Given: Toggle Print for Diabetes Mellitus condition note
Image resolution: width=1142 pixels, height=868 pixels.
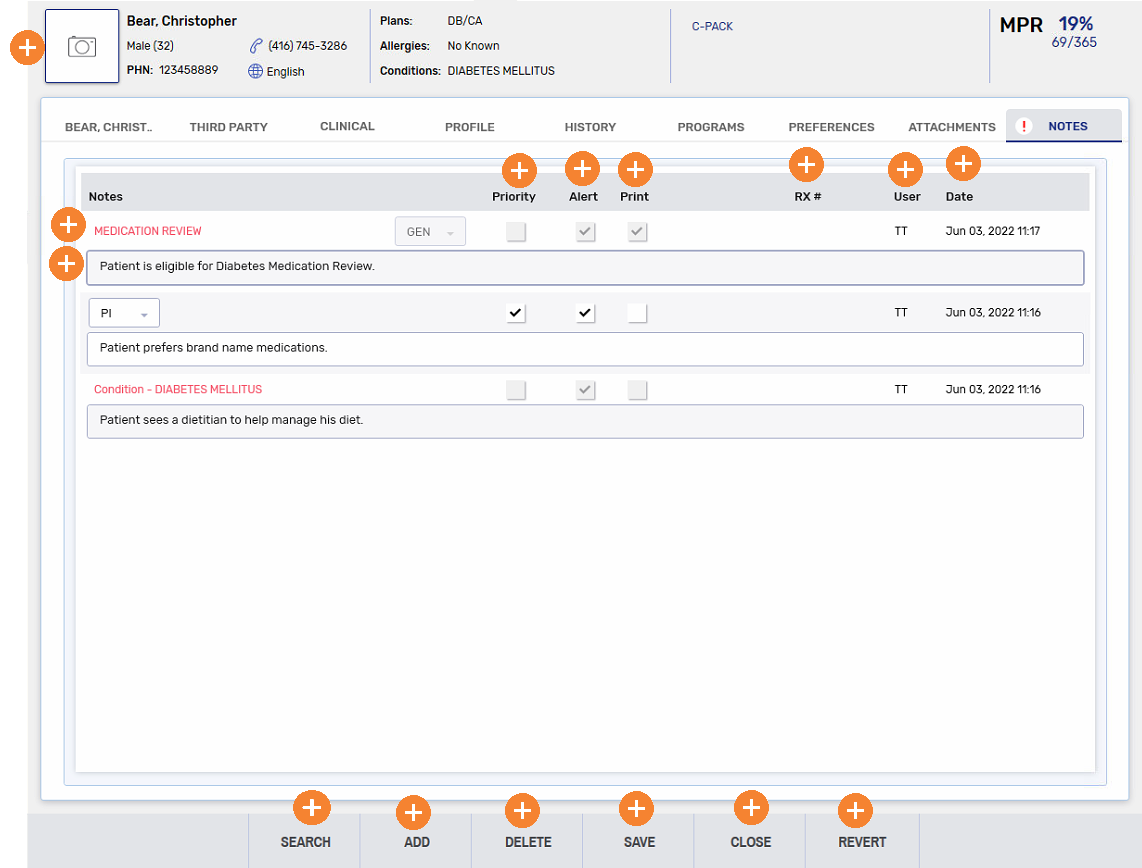Looking at the screenshot, I should coord(637,390).
